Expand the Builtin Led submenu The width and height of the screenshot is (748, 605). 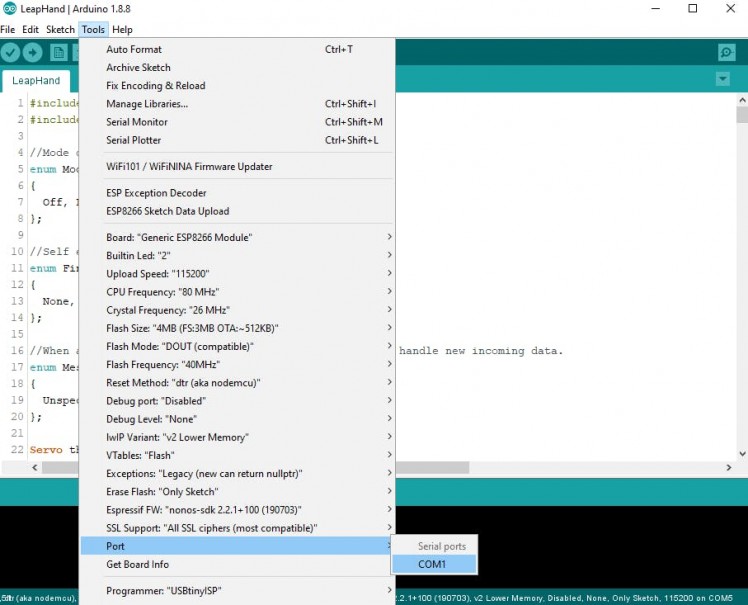pos(237,256)
